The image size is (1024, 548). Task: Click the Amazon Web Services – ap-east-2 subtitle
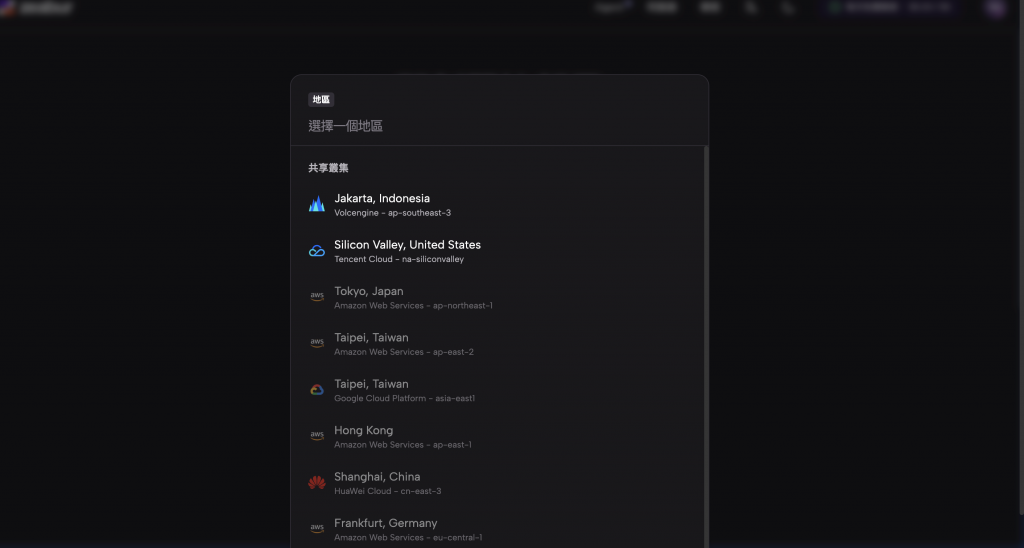coord(404,352)
